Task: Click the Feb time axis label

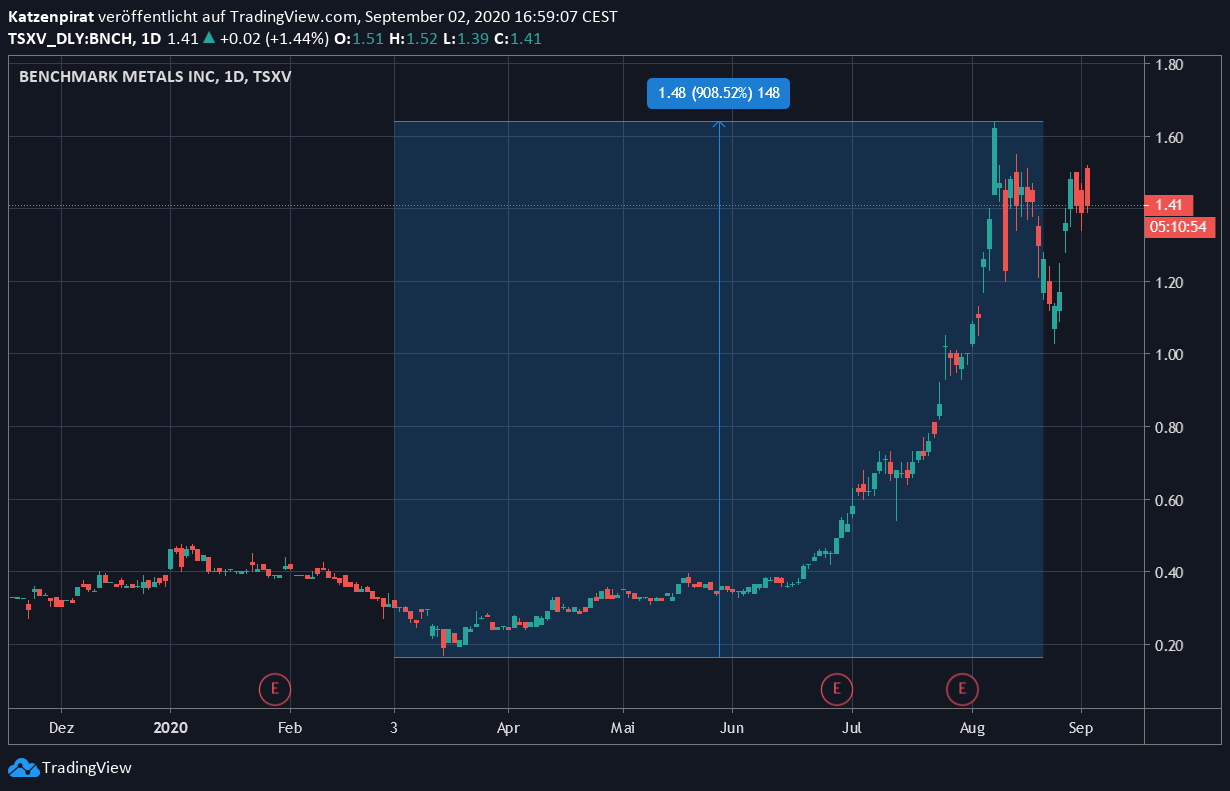Action: tap(289, 728)
